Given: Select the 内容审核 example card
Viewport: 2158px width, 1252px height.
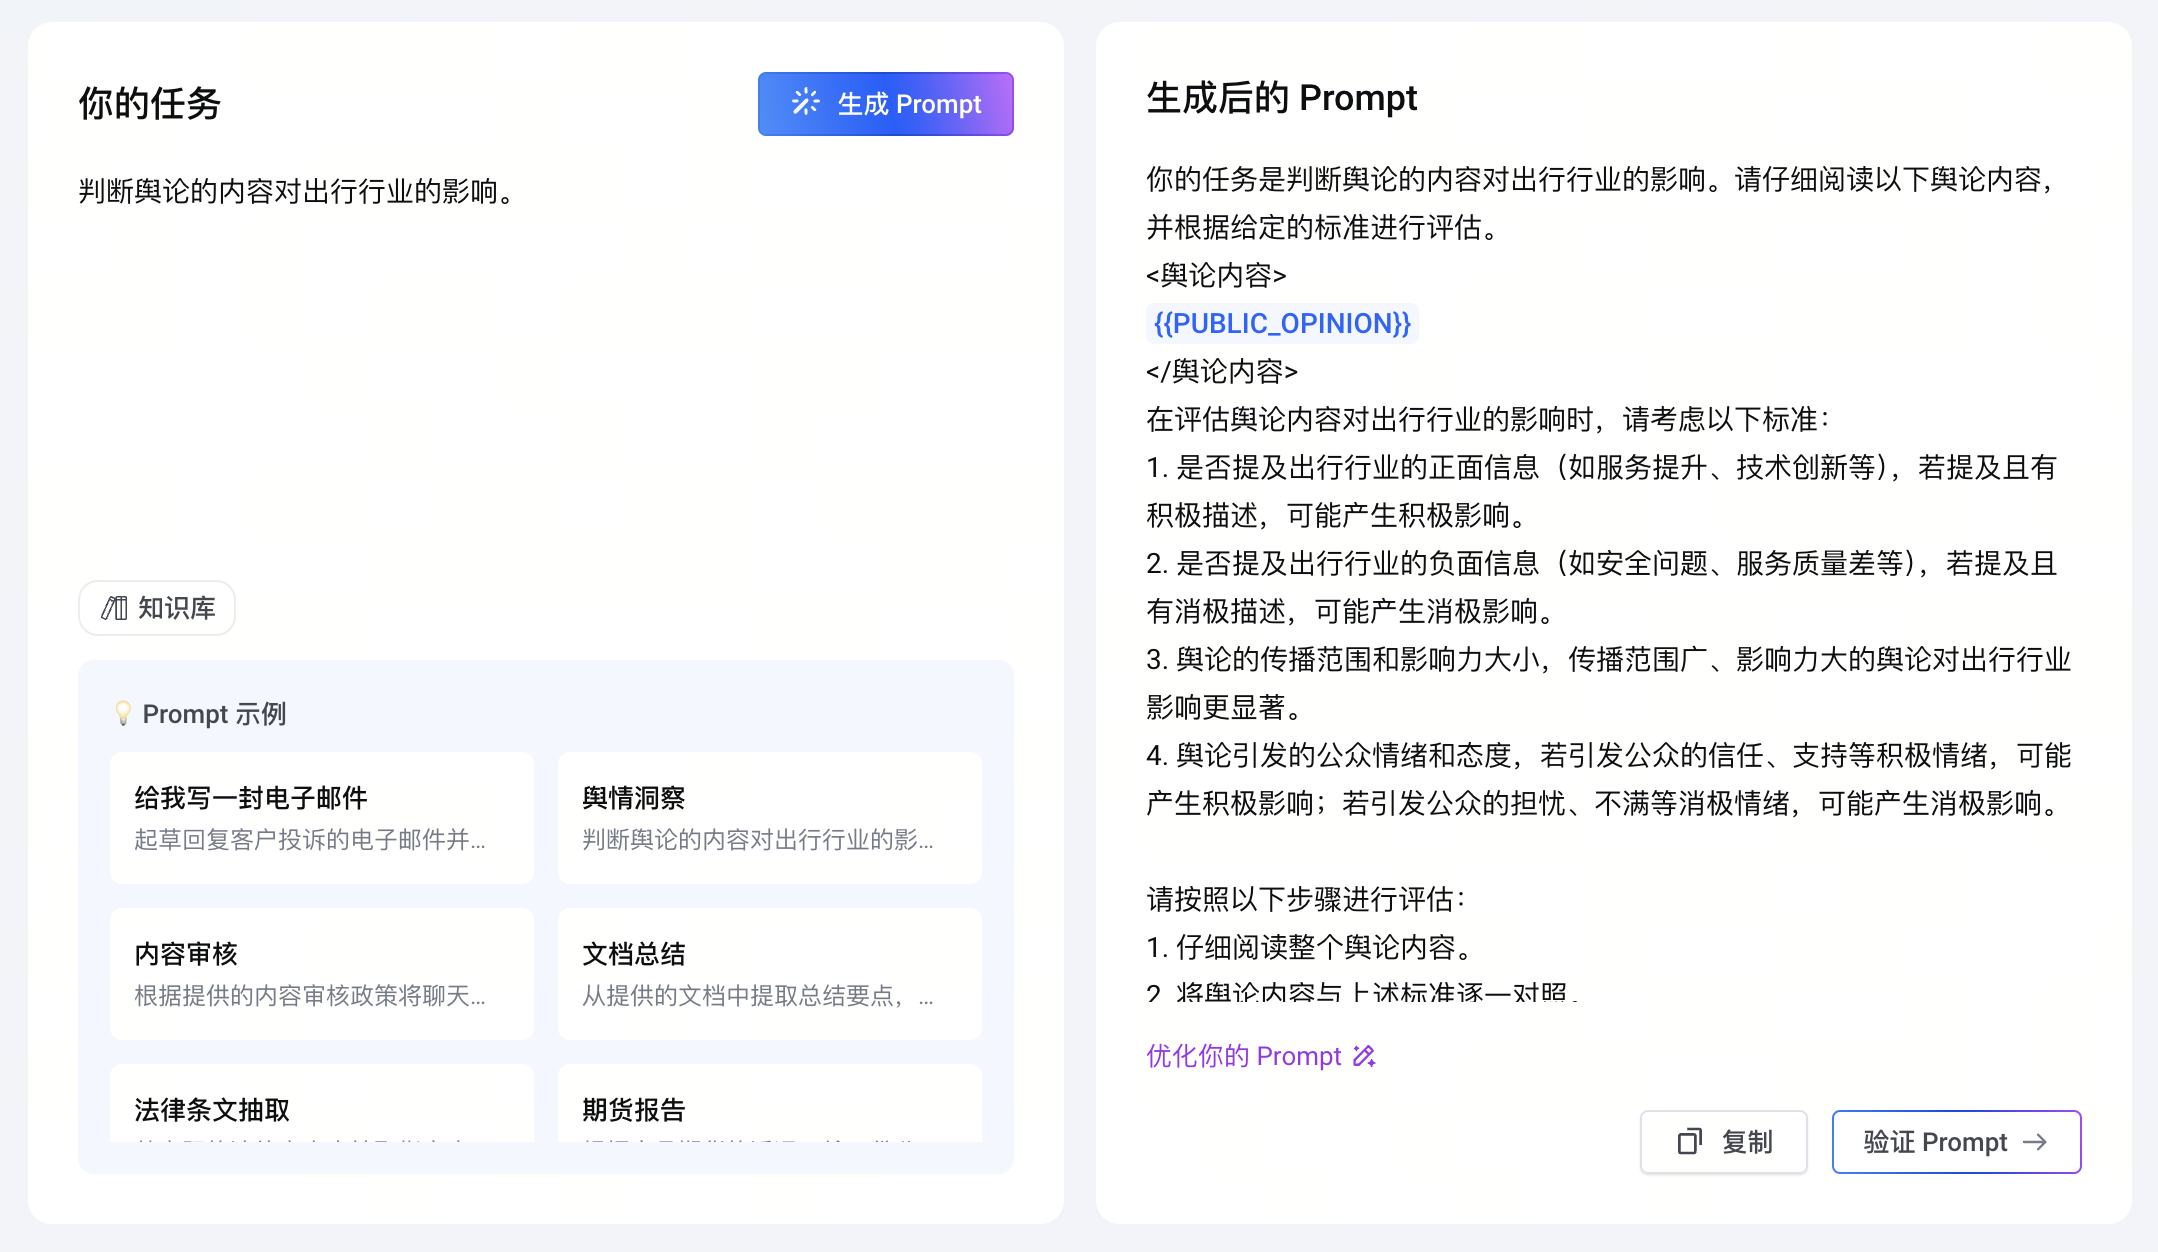Looking at the screenshot, I should coord(322,973).
